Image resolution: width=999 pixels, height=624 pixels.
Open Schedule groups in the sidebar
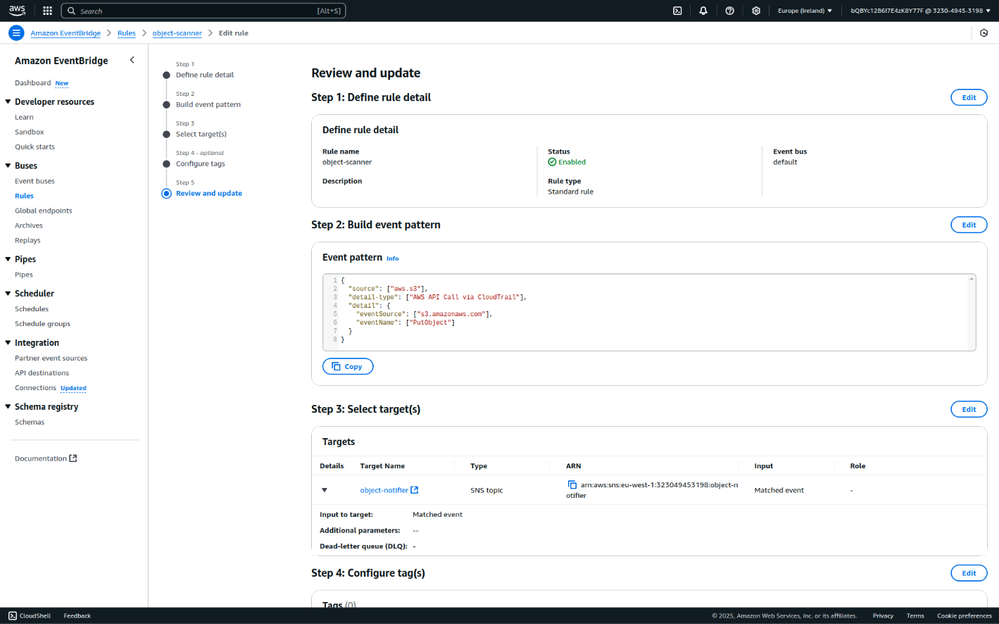(x=43, y=324)
